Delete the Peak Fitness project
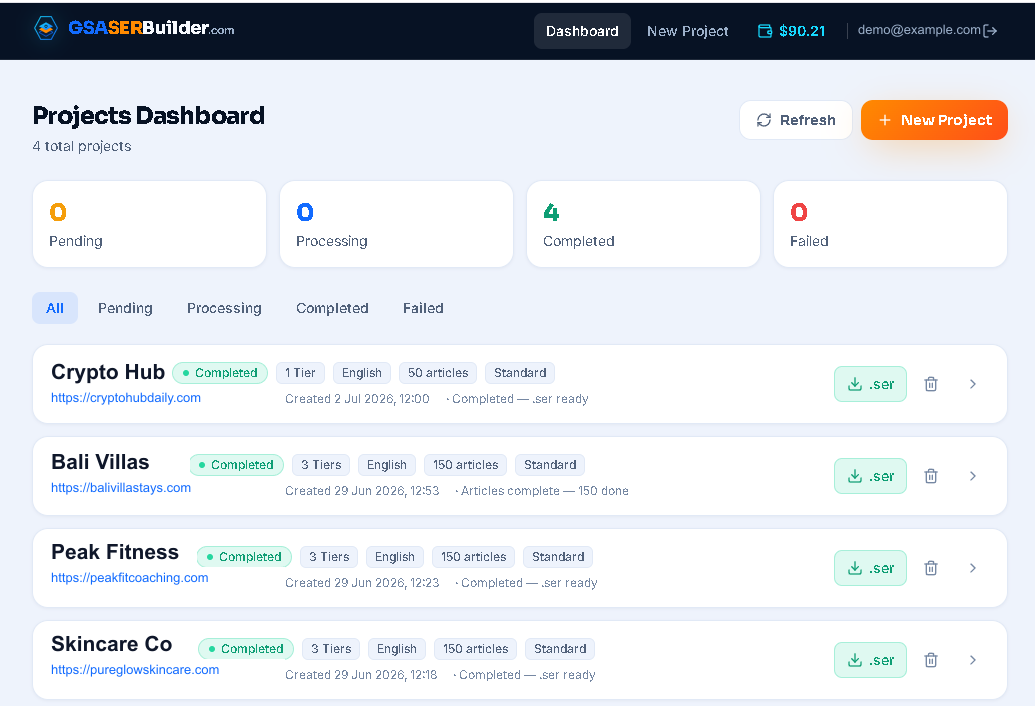Viewport: 1035px width, 706px height. (931, 568)
